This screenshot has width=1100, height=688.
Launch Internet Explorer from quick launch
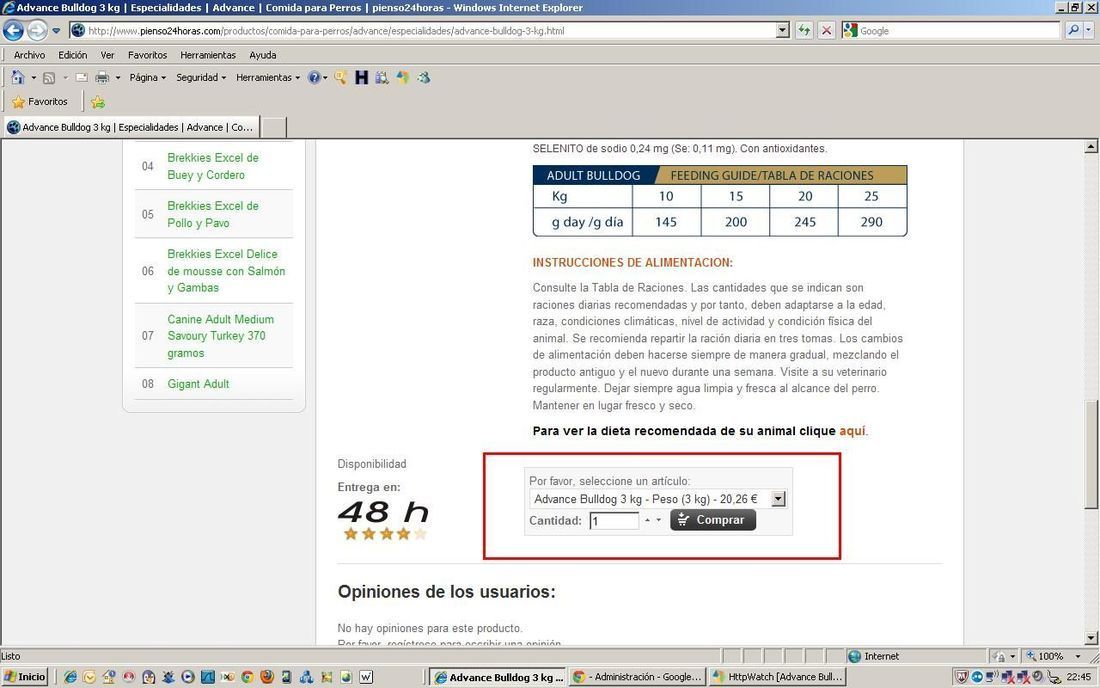[x=70, y=677]
